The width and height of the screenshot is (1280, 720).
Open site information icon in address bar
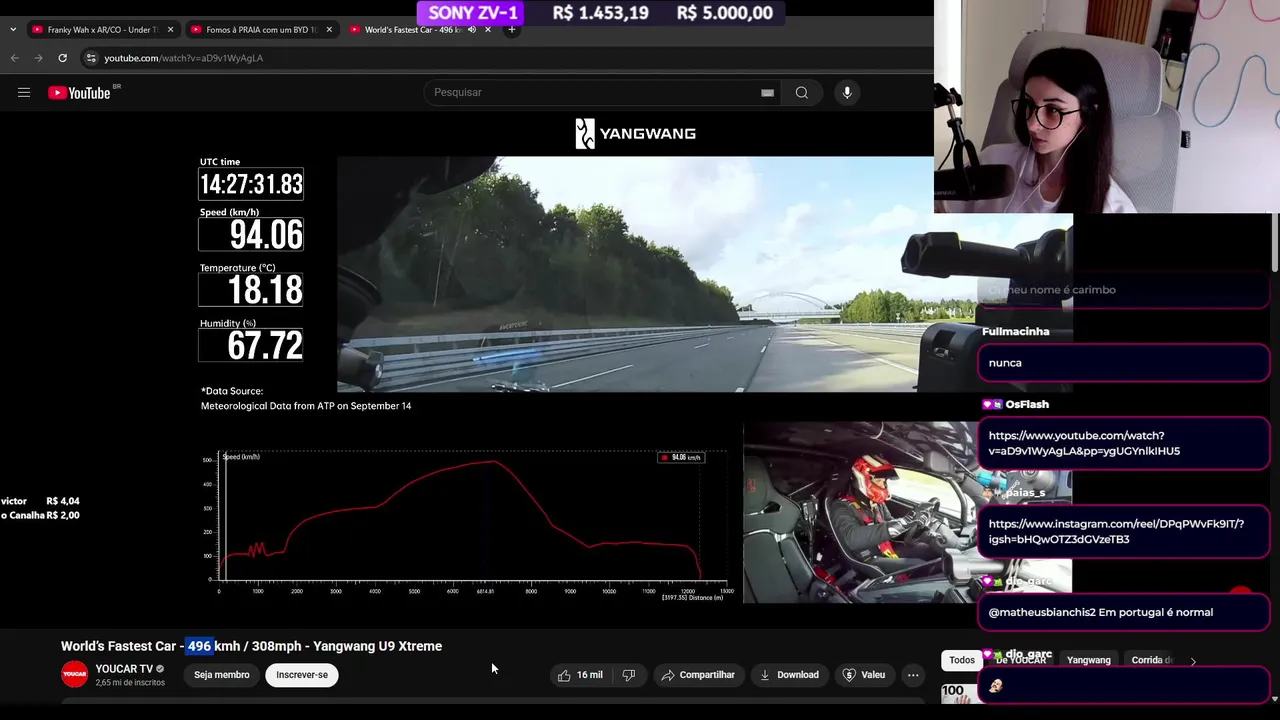click(x=91, y=58)
